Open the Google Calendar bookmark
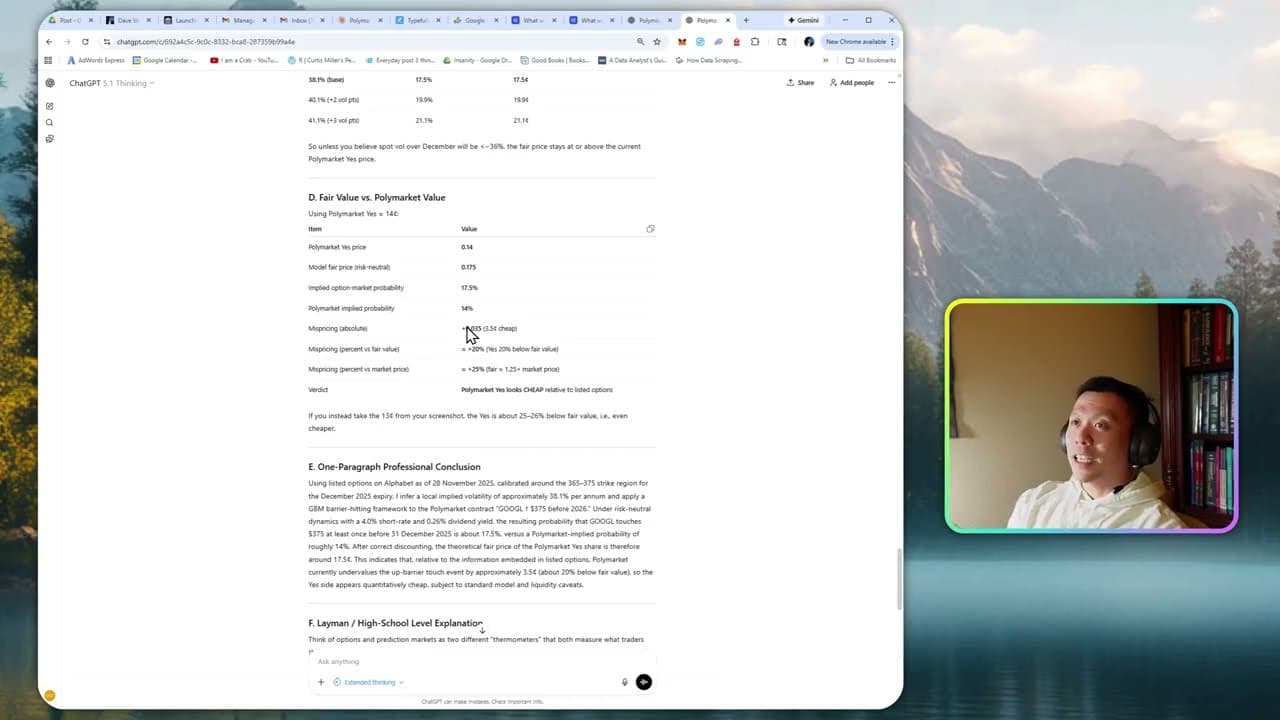The width and height of the screenshot is (1280, 720). pyautogui.click(x=165, y=60)
